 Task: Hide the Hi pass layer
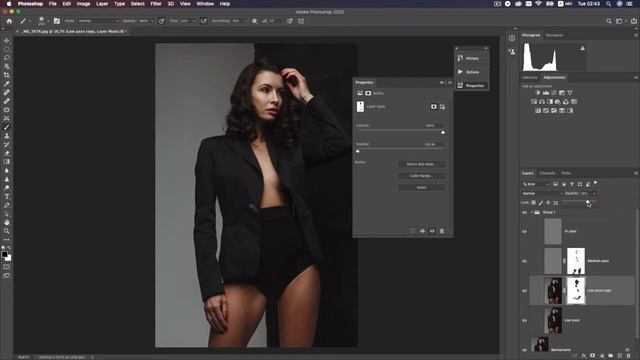click(x=524, y=231)
